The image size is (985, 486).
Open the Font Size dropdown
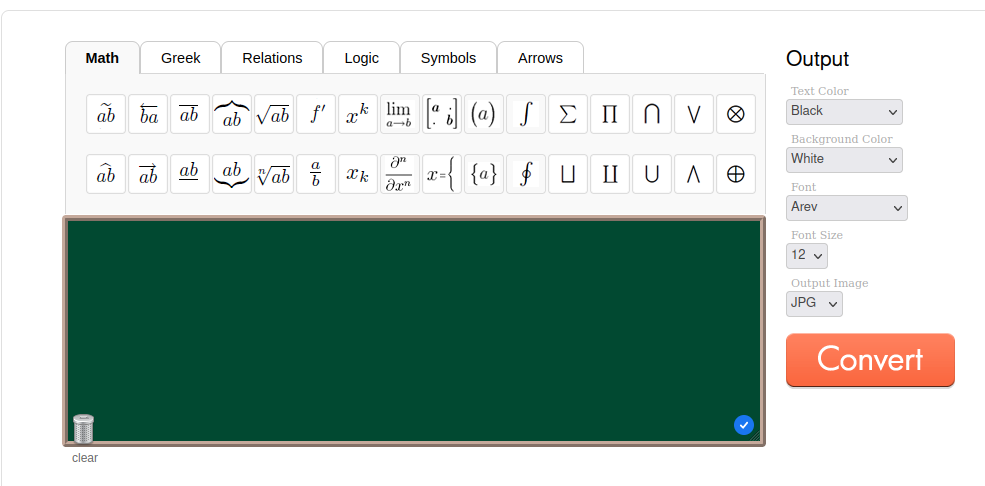coord(807,256)
